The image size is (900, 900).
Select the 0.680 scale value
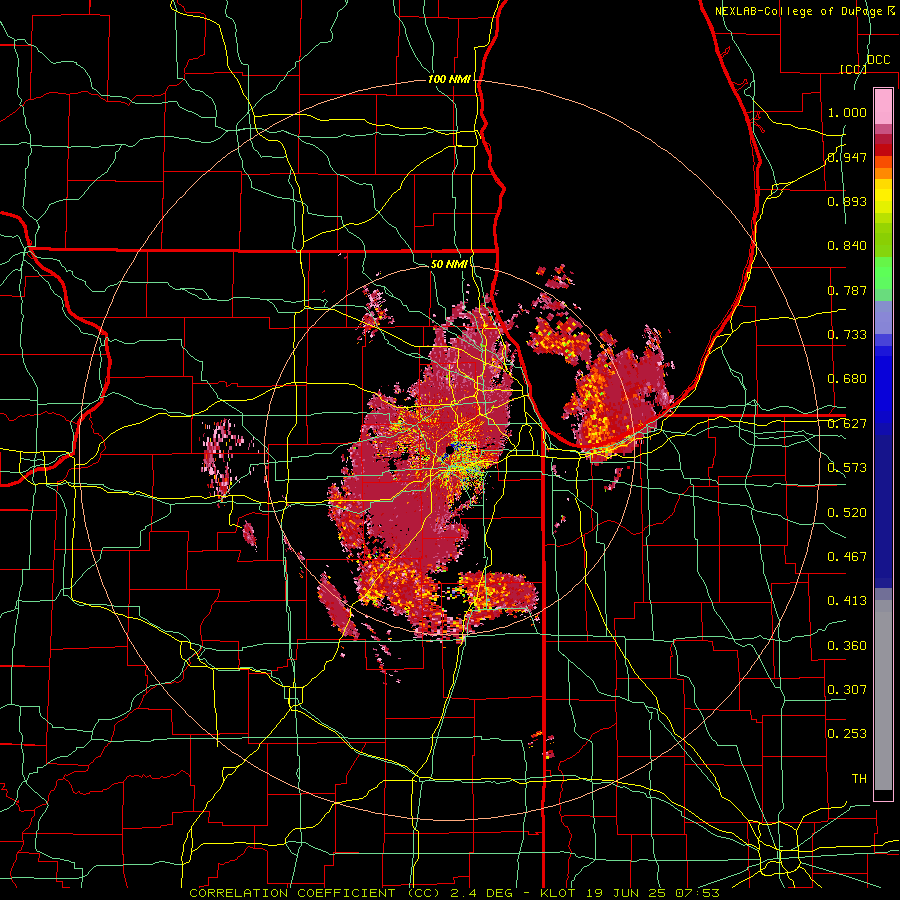(x=847, y=379)
